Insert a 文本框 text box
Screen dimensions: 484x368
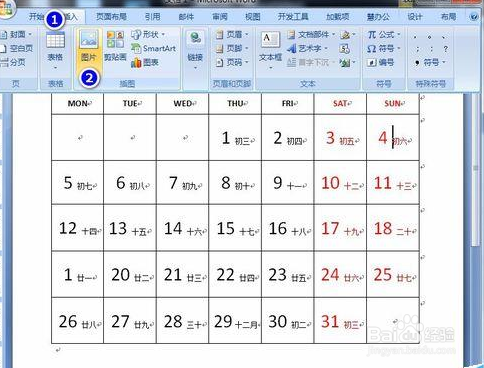(270, 50)
